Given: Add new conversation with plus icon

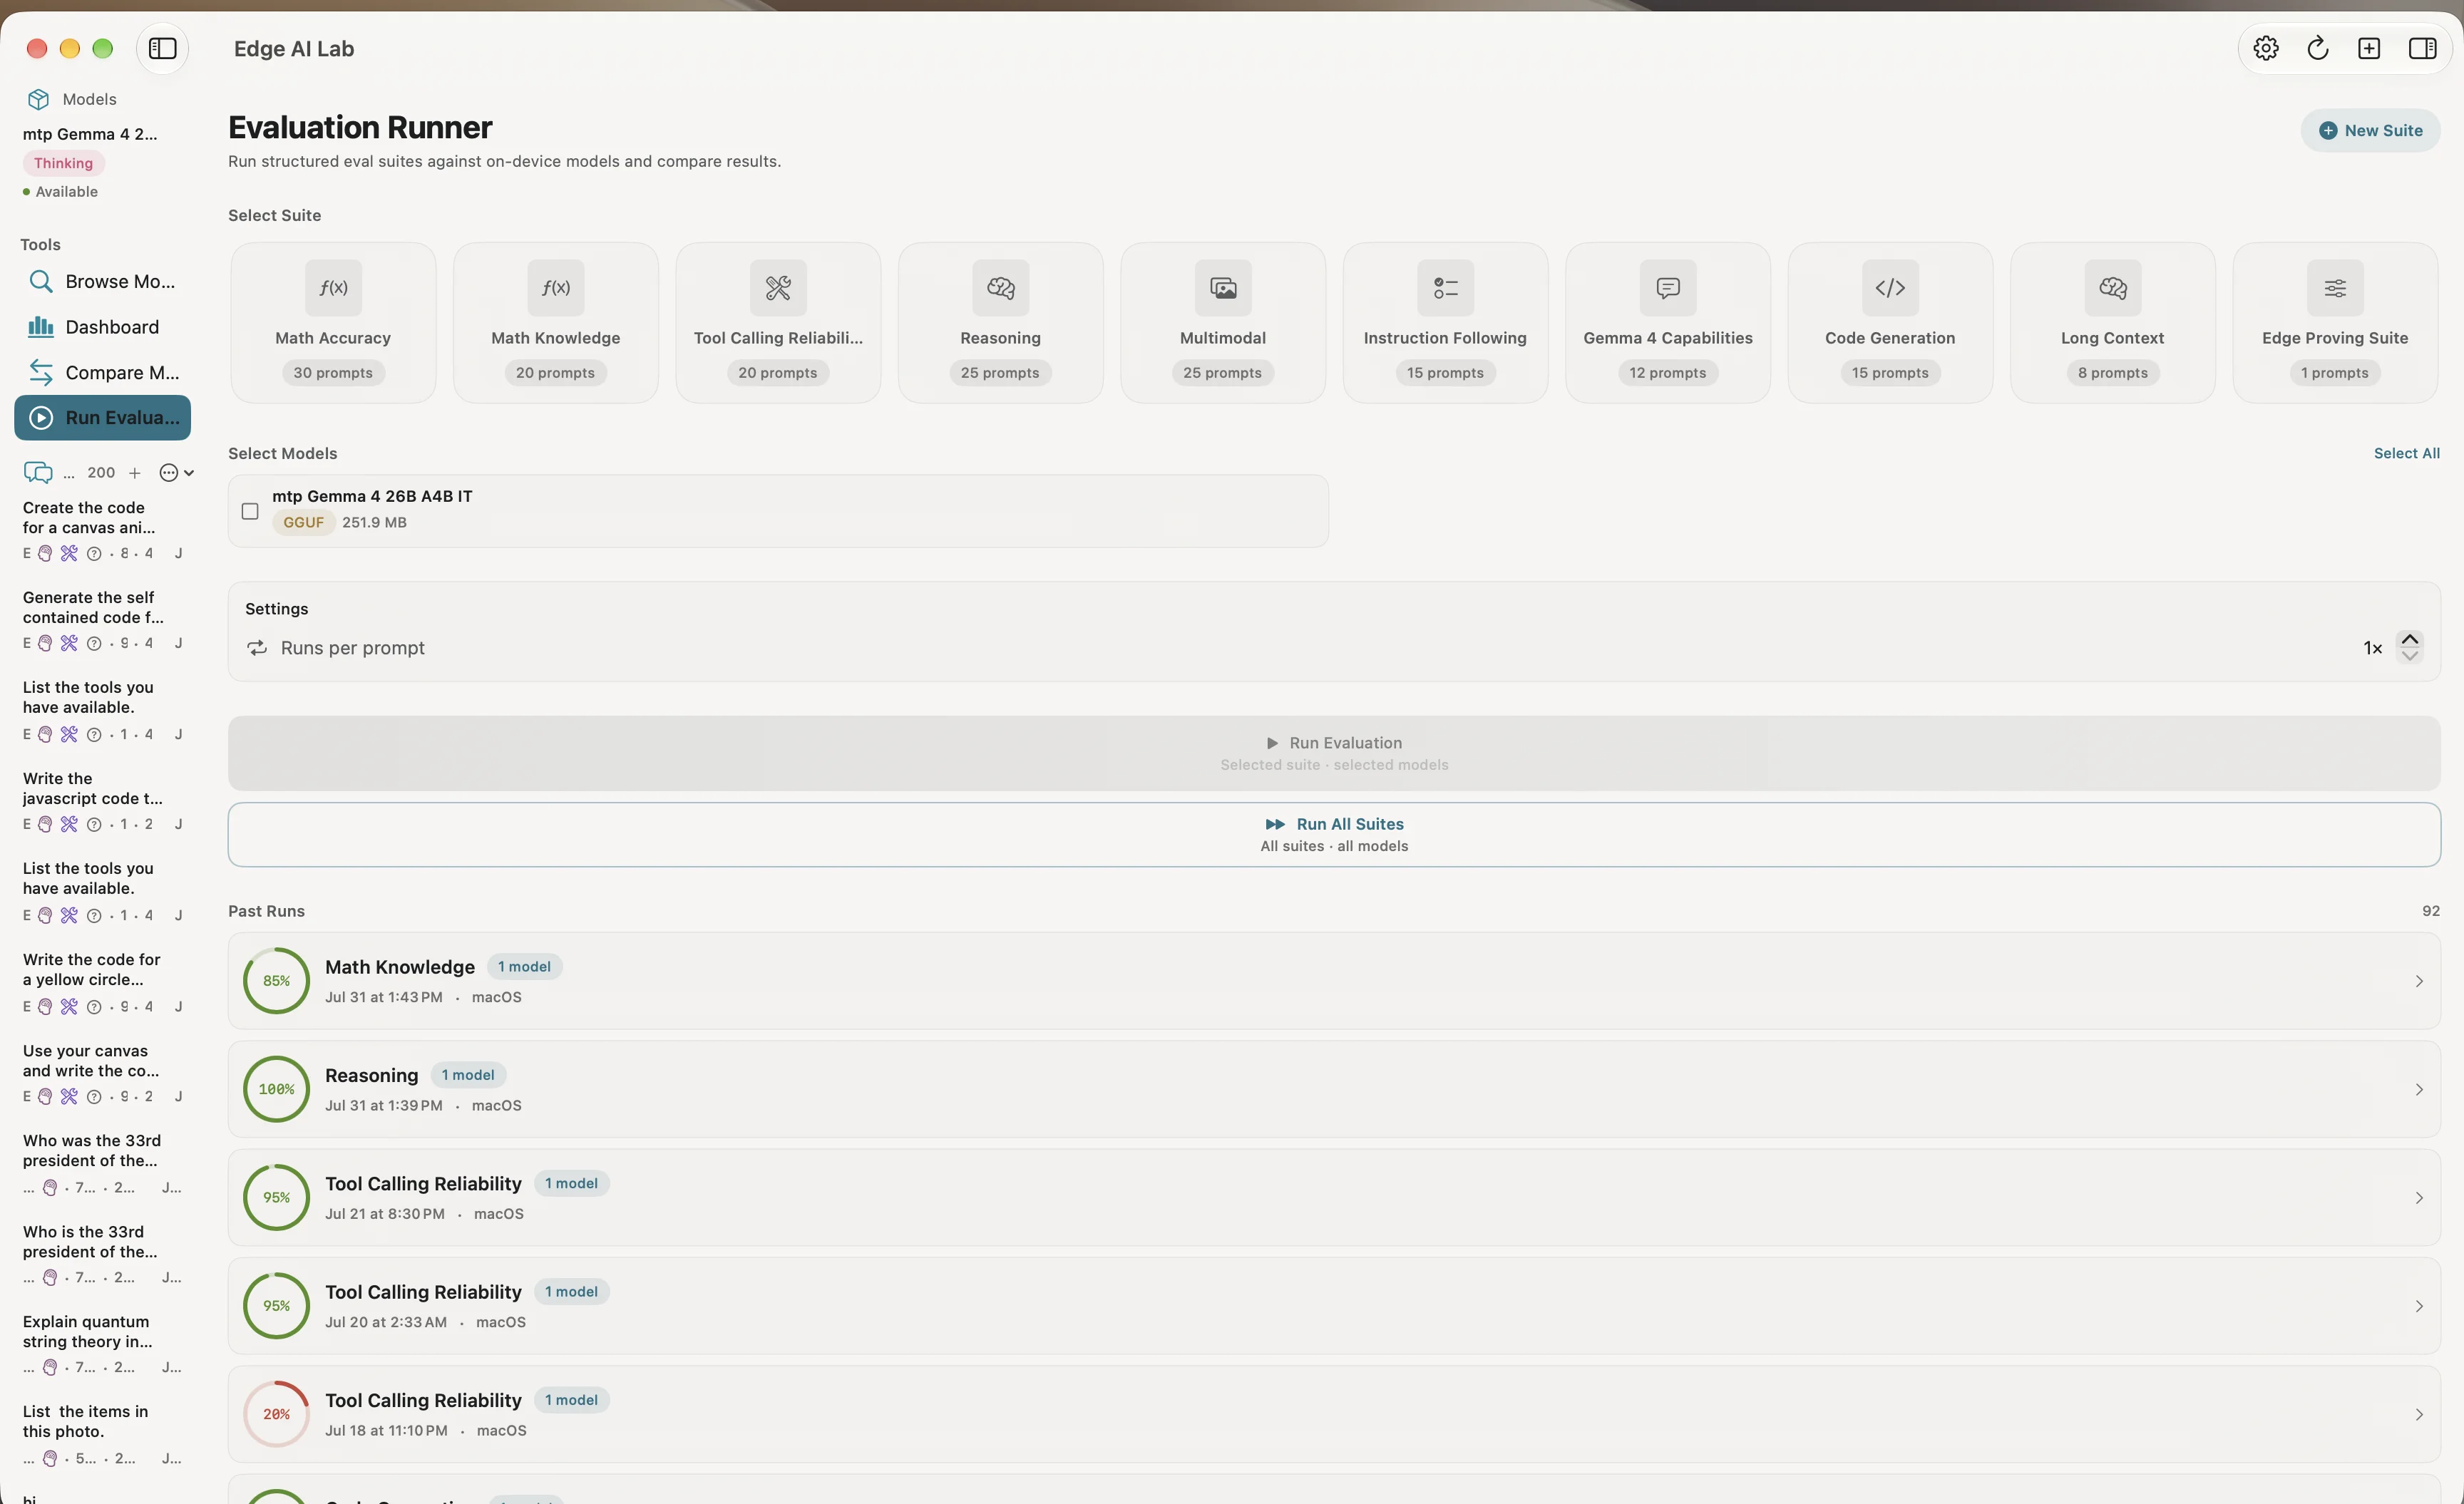Looking at the screenshot, I should coord(135,473).
